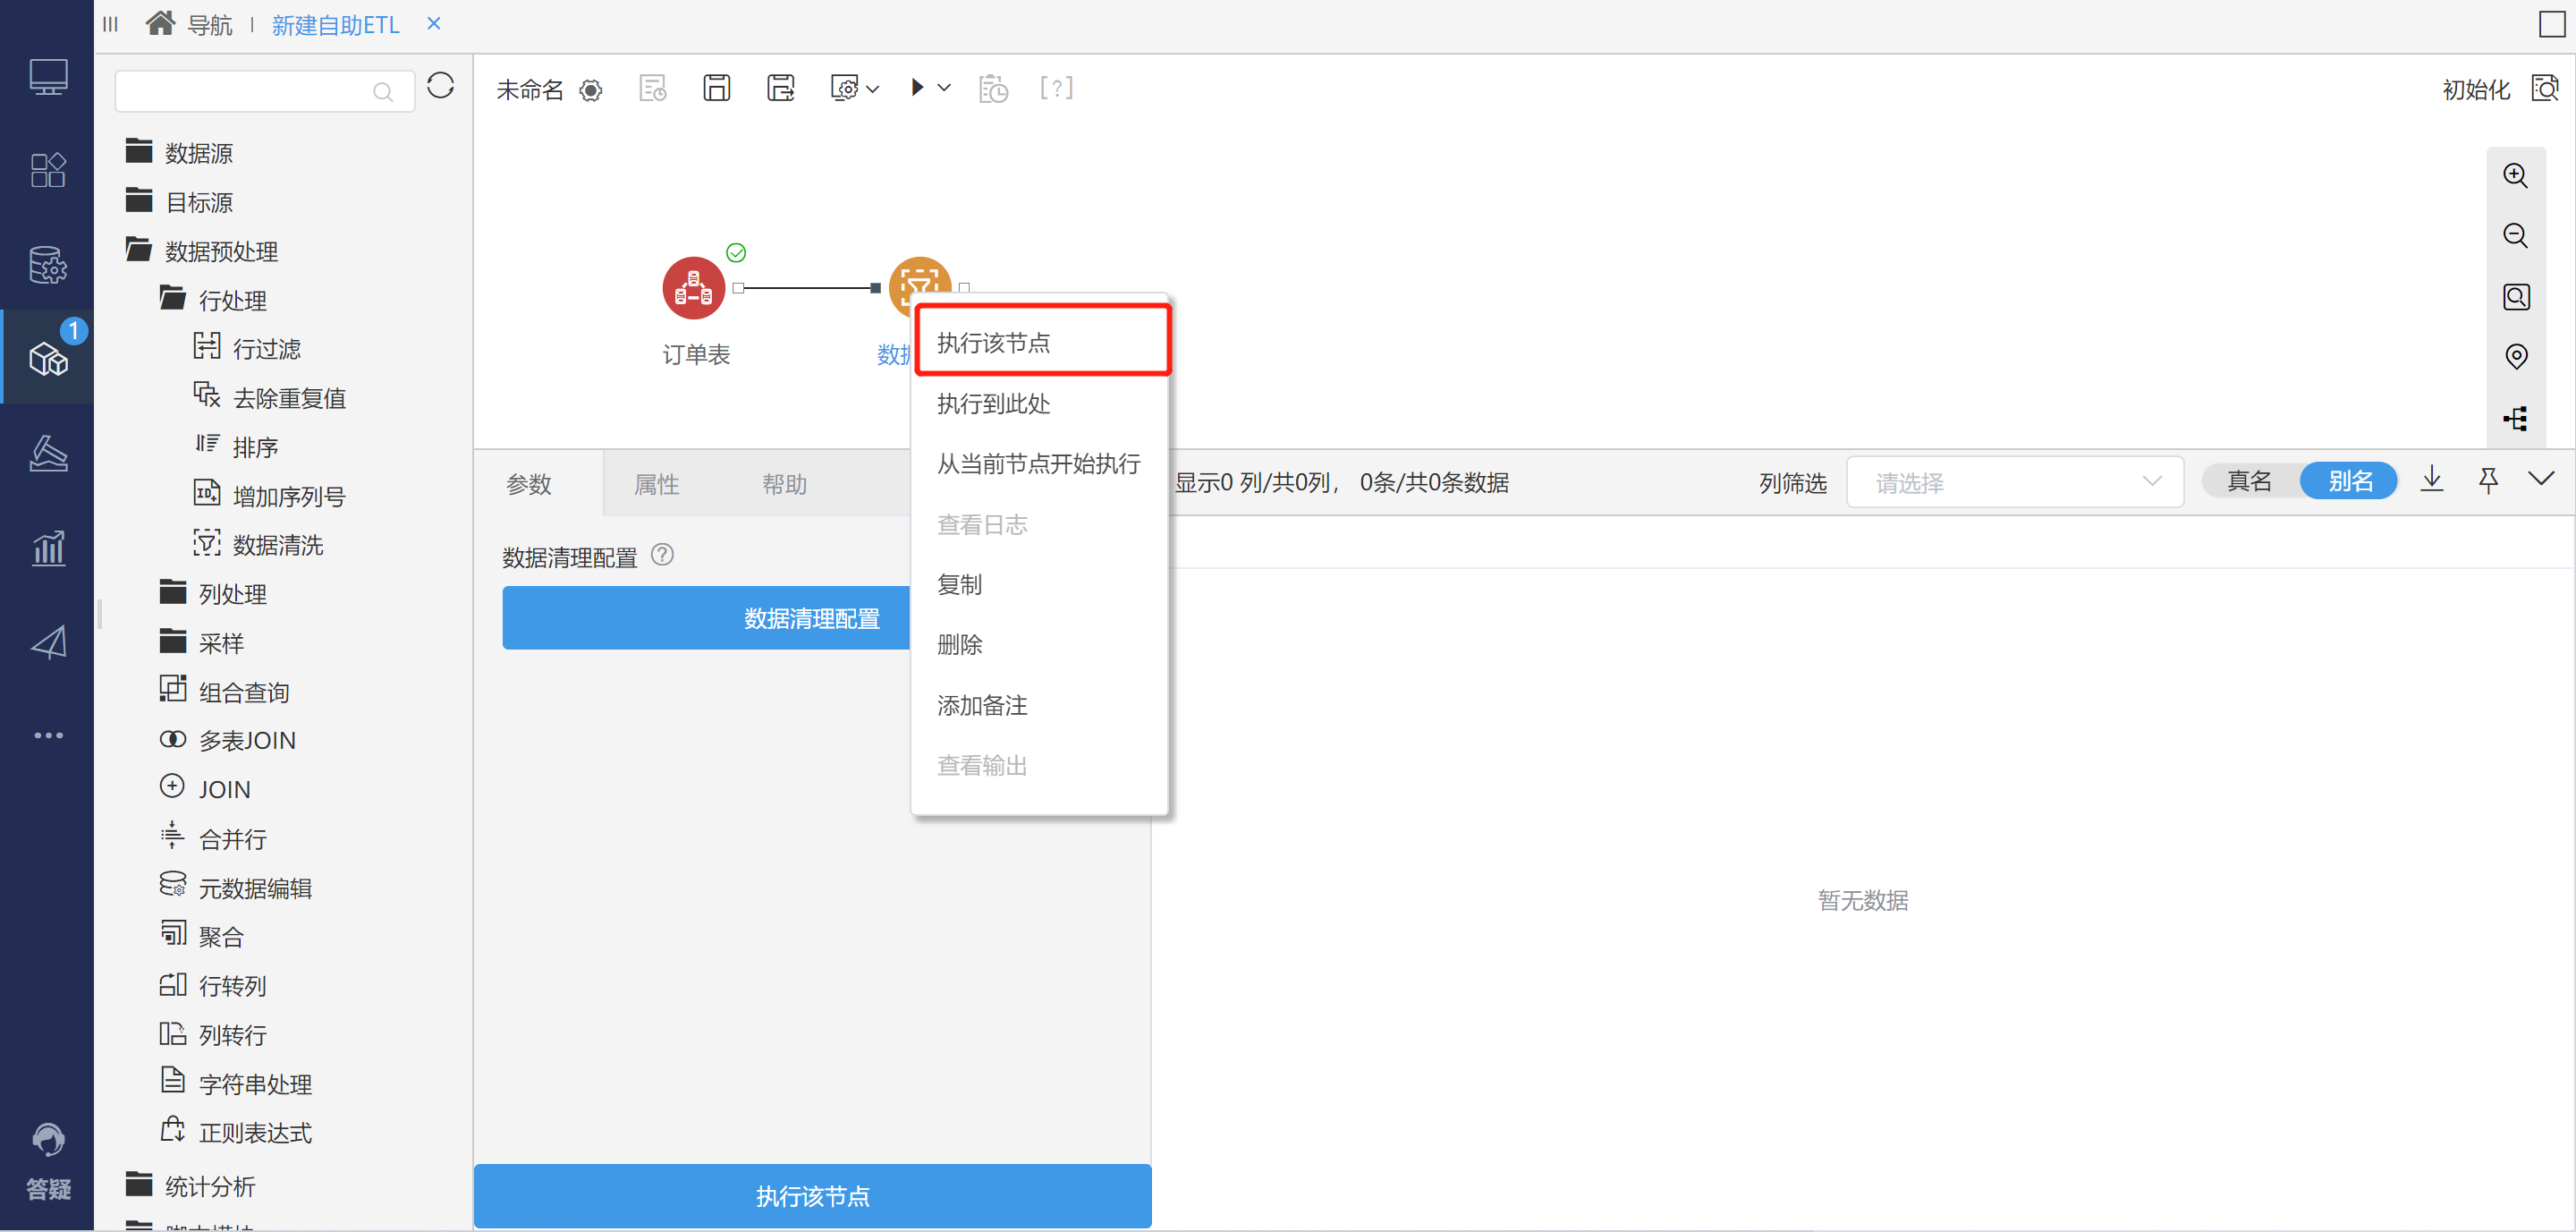Collapse the data panel chevron
The image size is (2576, 1232).
(x=2540, y=478)
